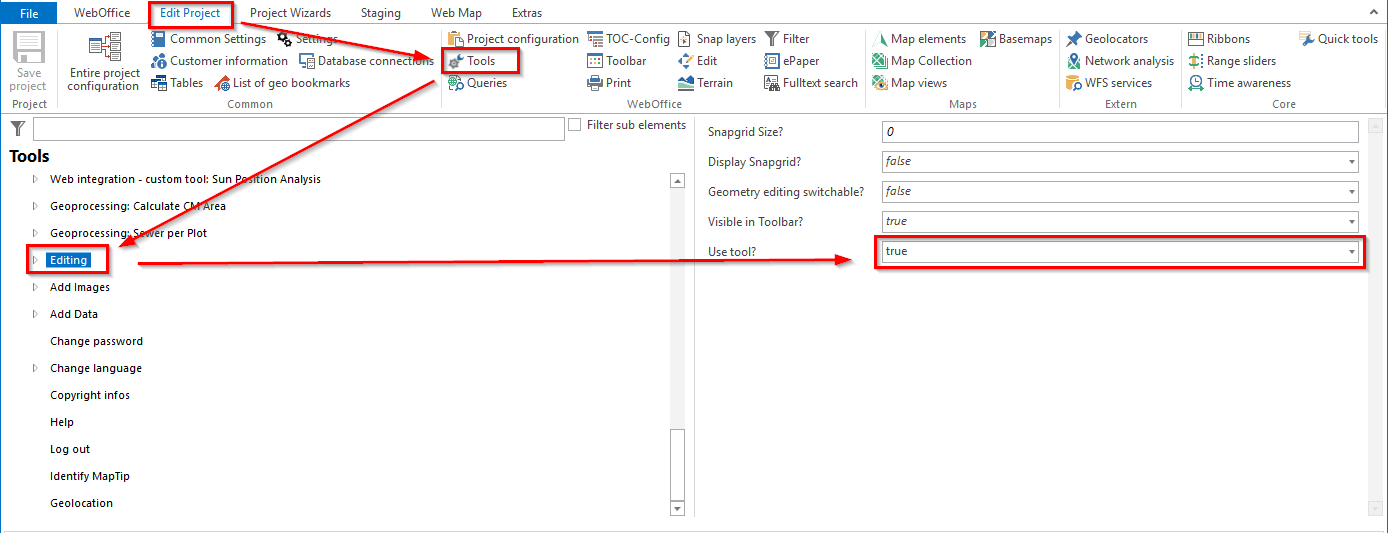This screenshot has width=1388, height=533.
Task: Click the Save project icon
Action: (28, 61)
